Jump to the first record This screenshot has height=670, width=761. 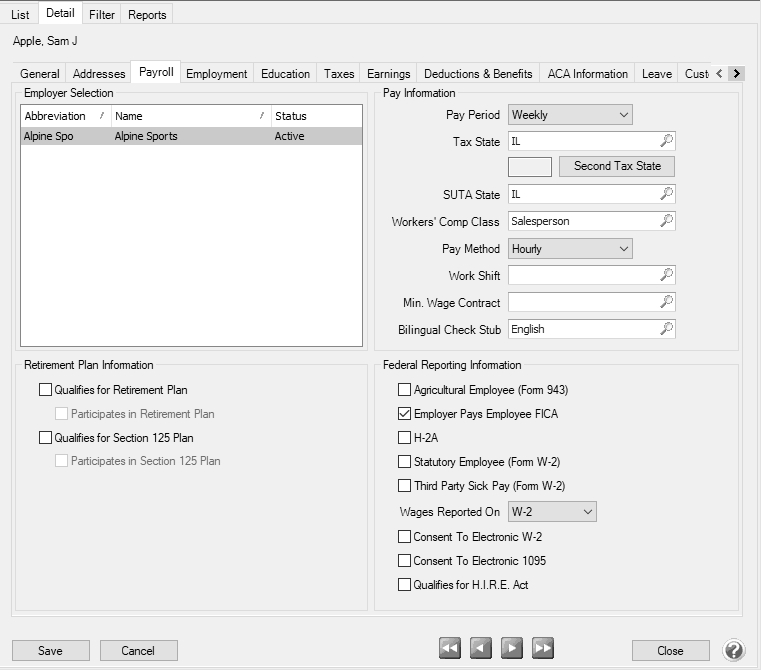450,649
